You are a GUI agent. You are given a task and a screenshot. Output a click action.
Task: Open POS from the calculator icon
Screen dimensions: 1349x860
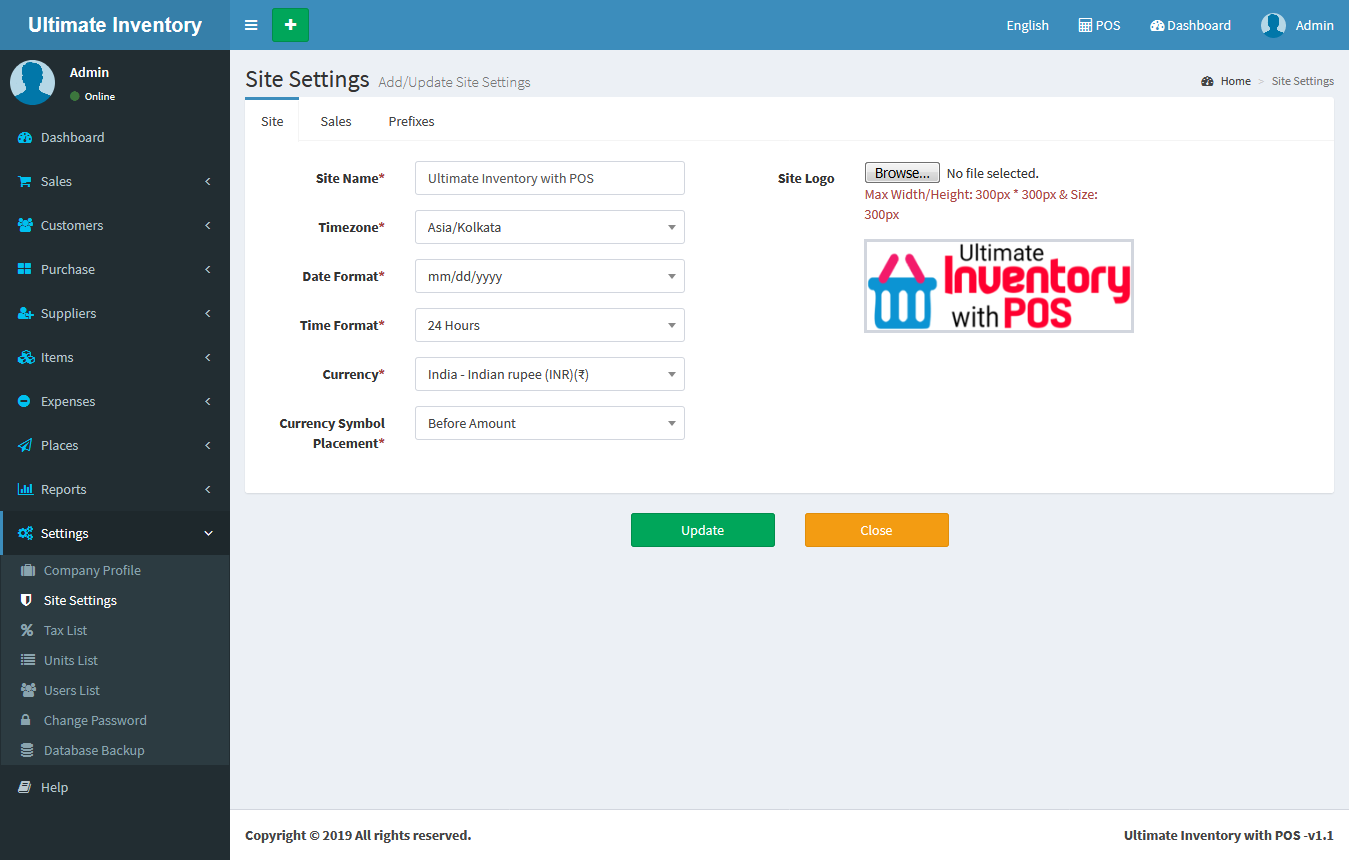(1085, 25)
